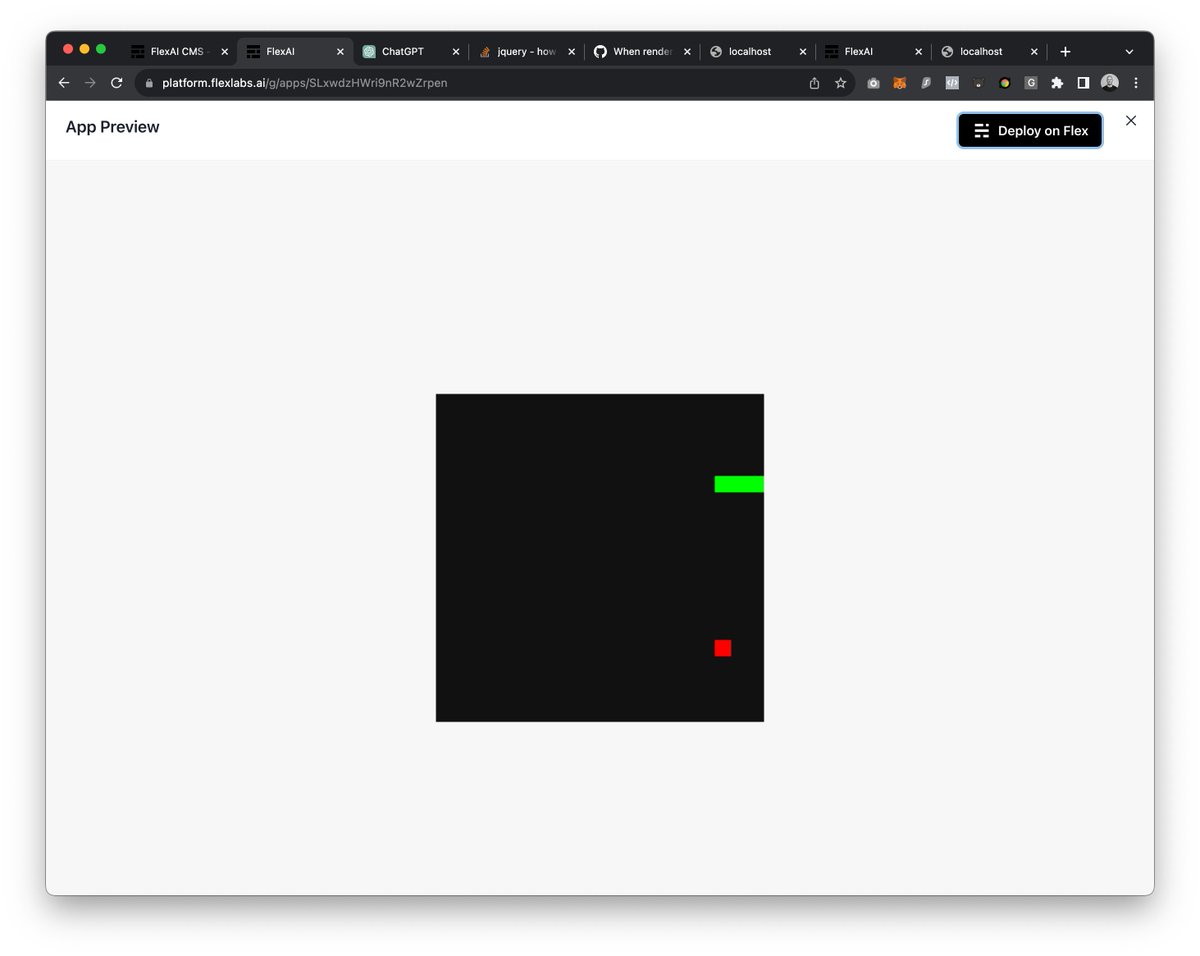Switch to the FlexAI CMS tab
The image size is (1200, 956).
[x=175, y=51]
